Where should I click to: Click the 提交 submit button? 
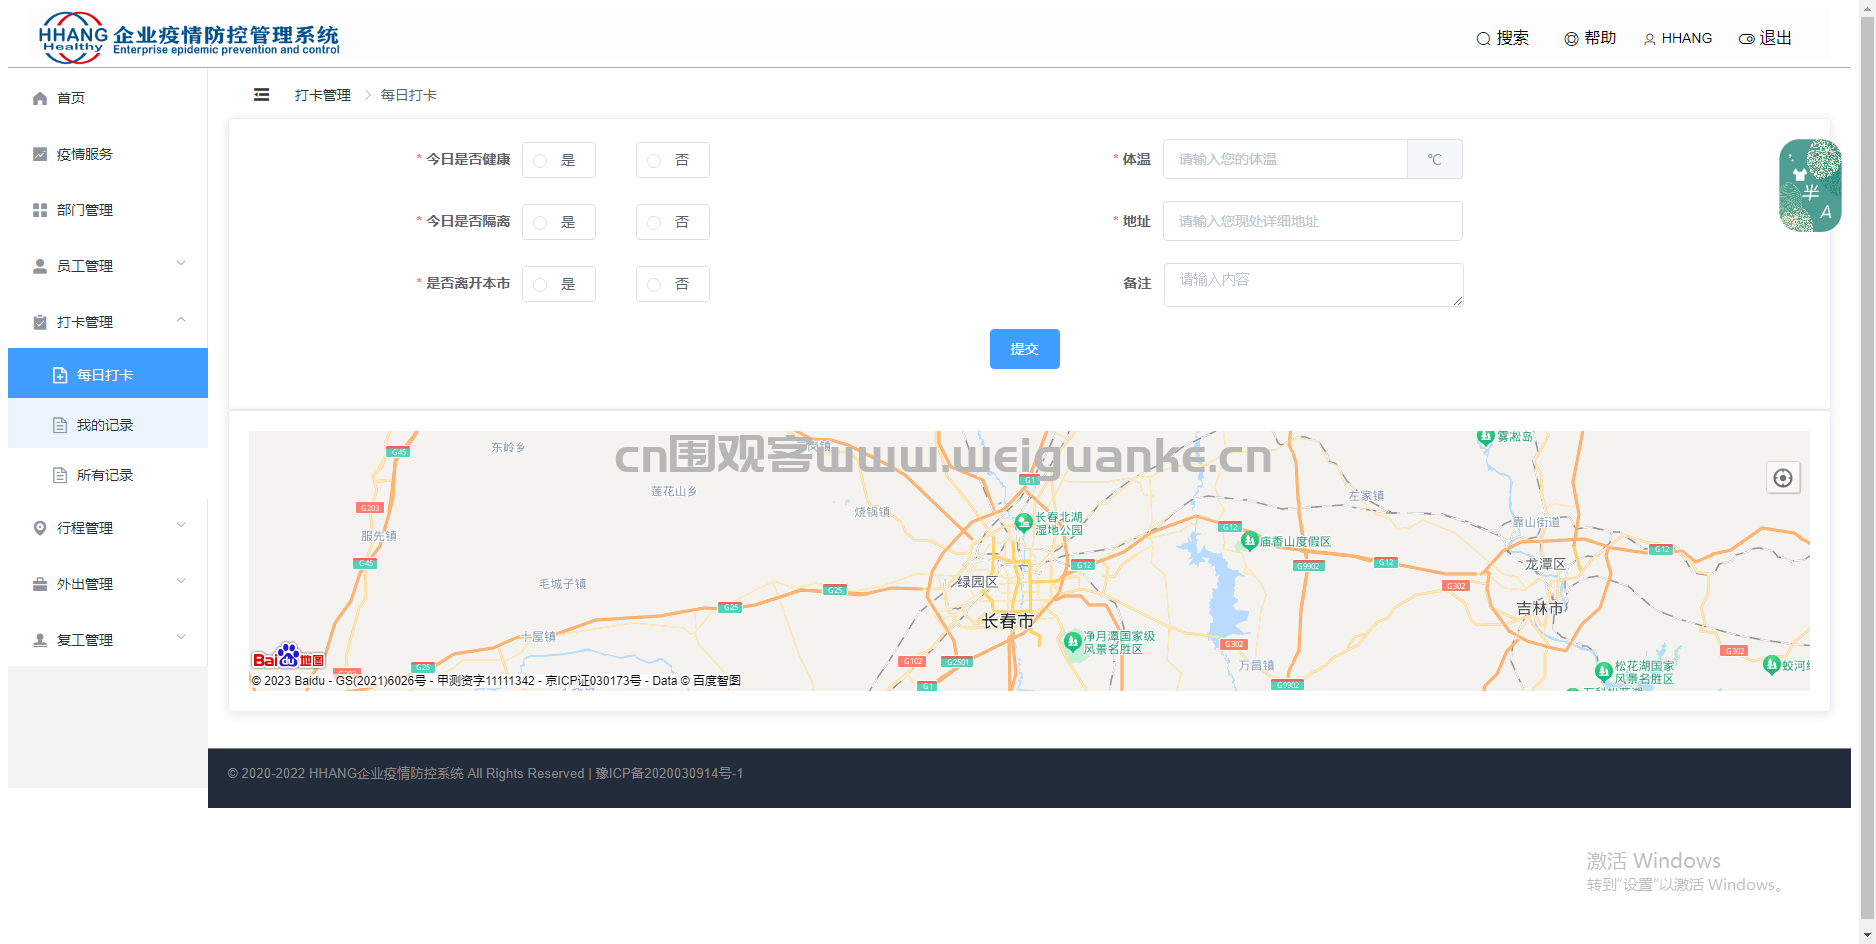(x=1024, y=349)
